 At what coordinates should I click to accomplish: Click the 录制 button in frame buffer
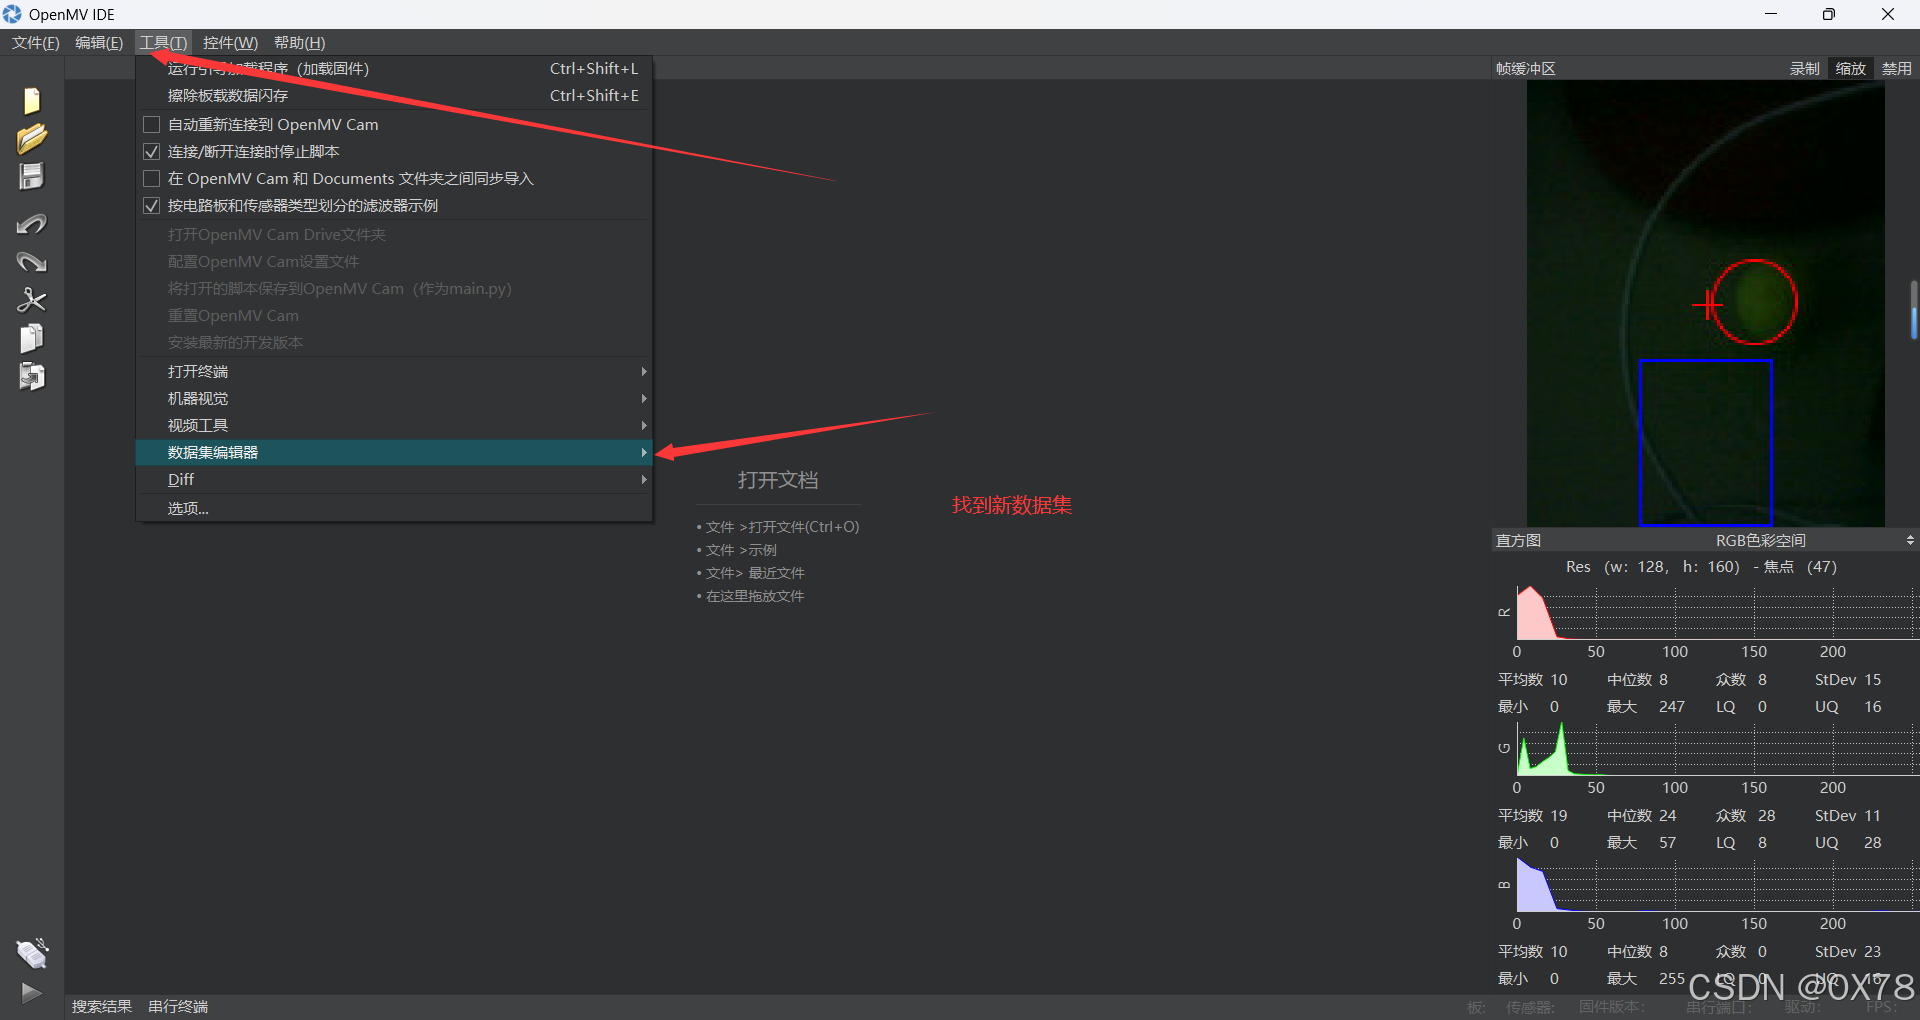click(x=1805, y=69)
